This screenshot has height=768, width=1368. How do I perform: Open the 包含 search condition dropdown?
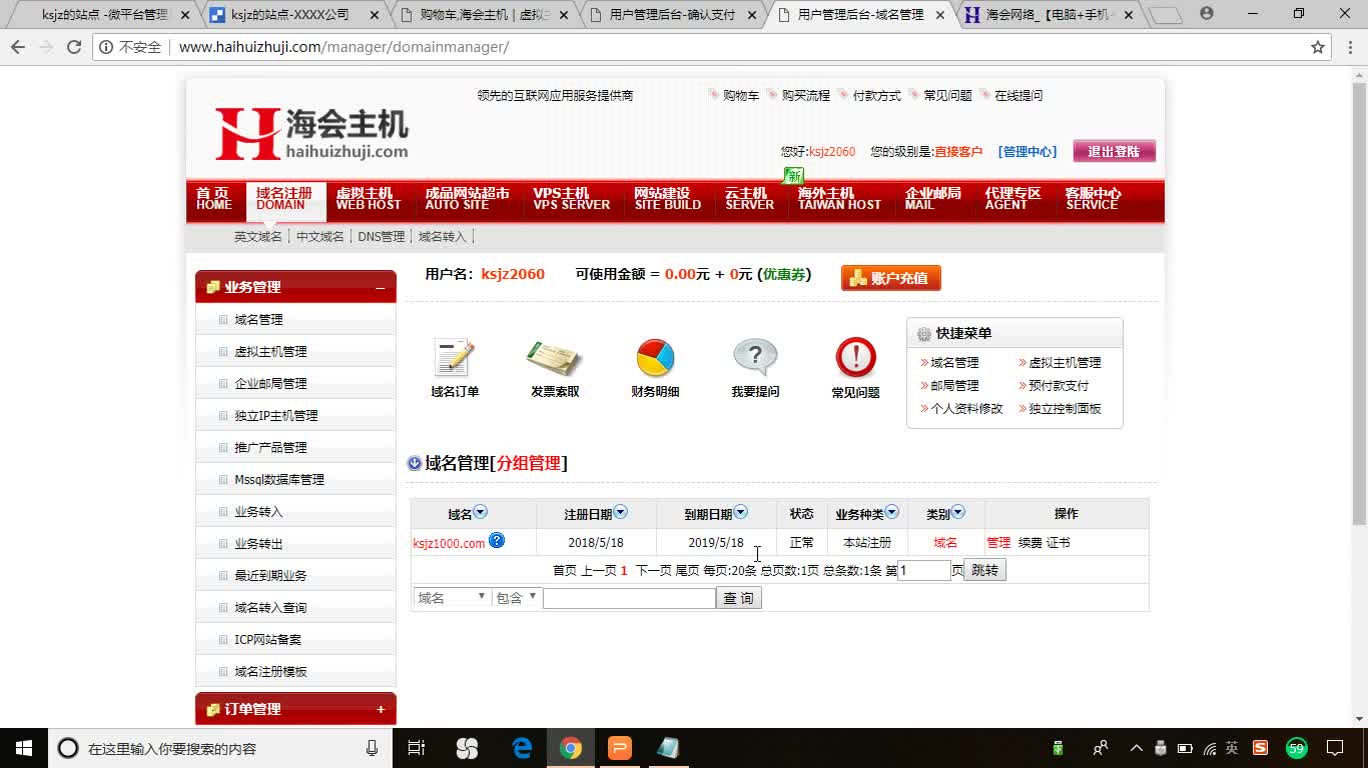(516, 597)
